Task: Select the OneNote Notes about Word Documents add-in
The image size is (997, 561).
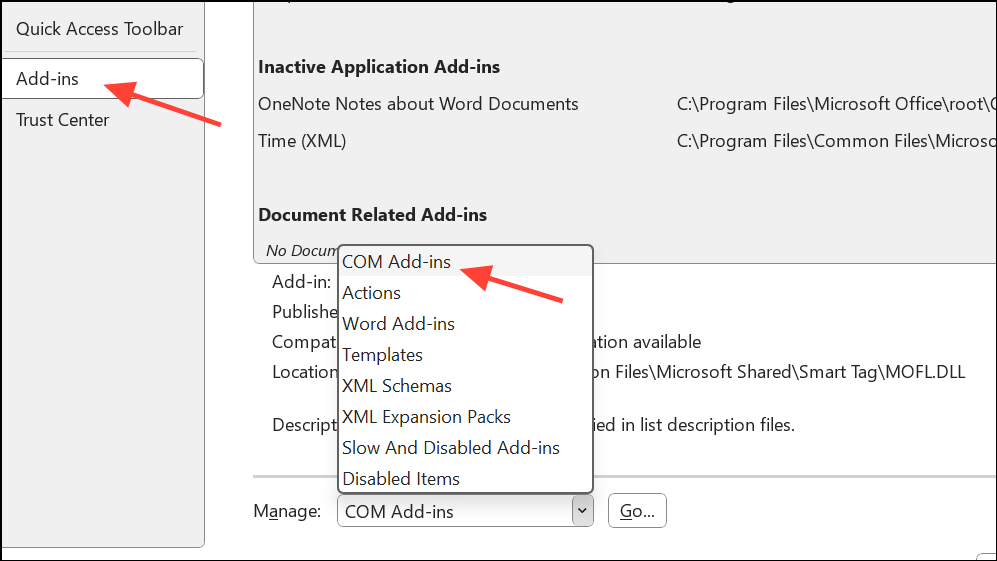Action: pos(418,104)
